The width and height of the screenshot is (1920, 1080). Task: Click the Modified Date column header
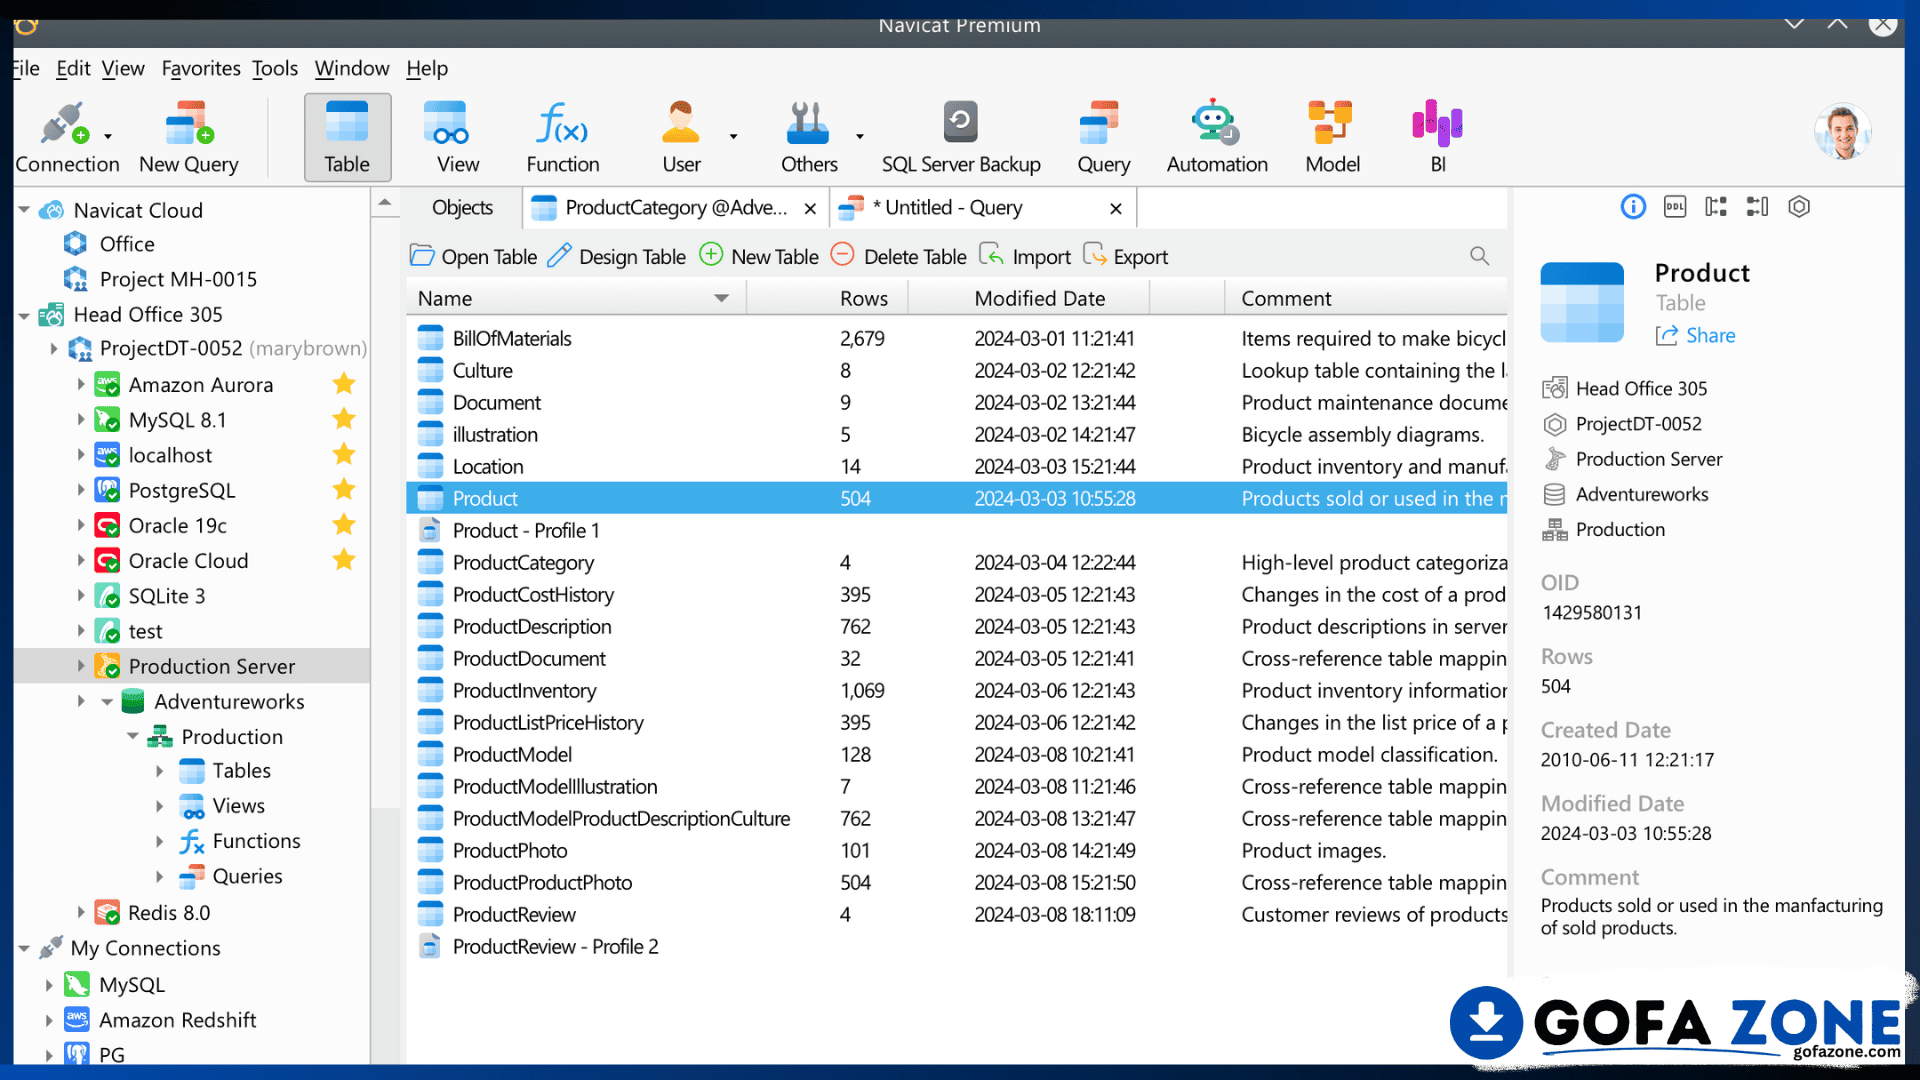pyautogui.click(x=1039, y=298)
